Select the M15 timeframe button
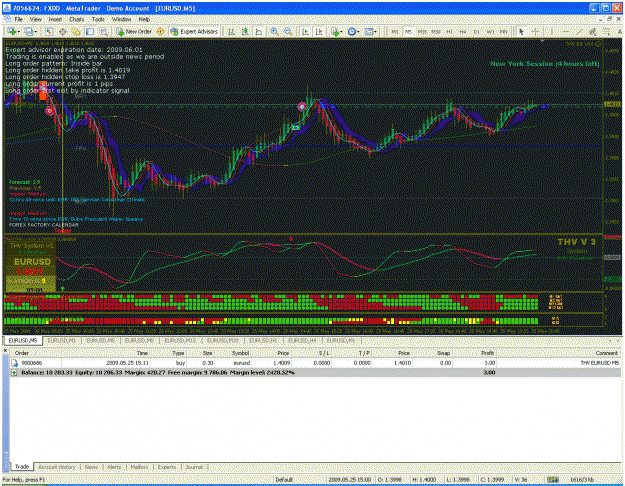This screenshot has height=486, width=625. coord(422,31)
